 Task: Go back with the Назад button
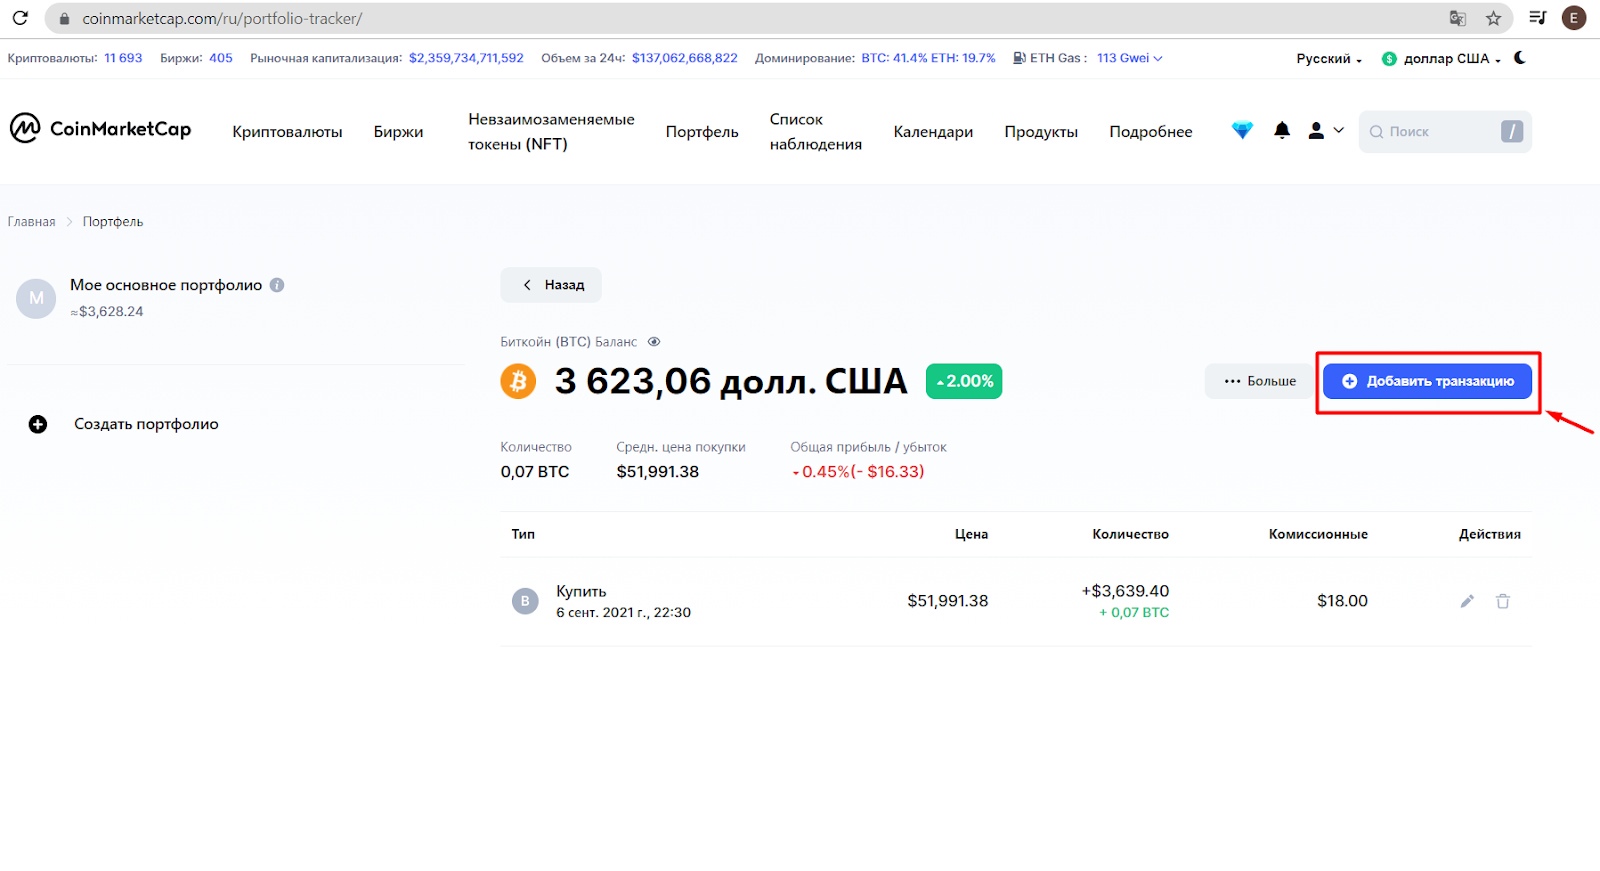coord(551,285)
